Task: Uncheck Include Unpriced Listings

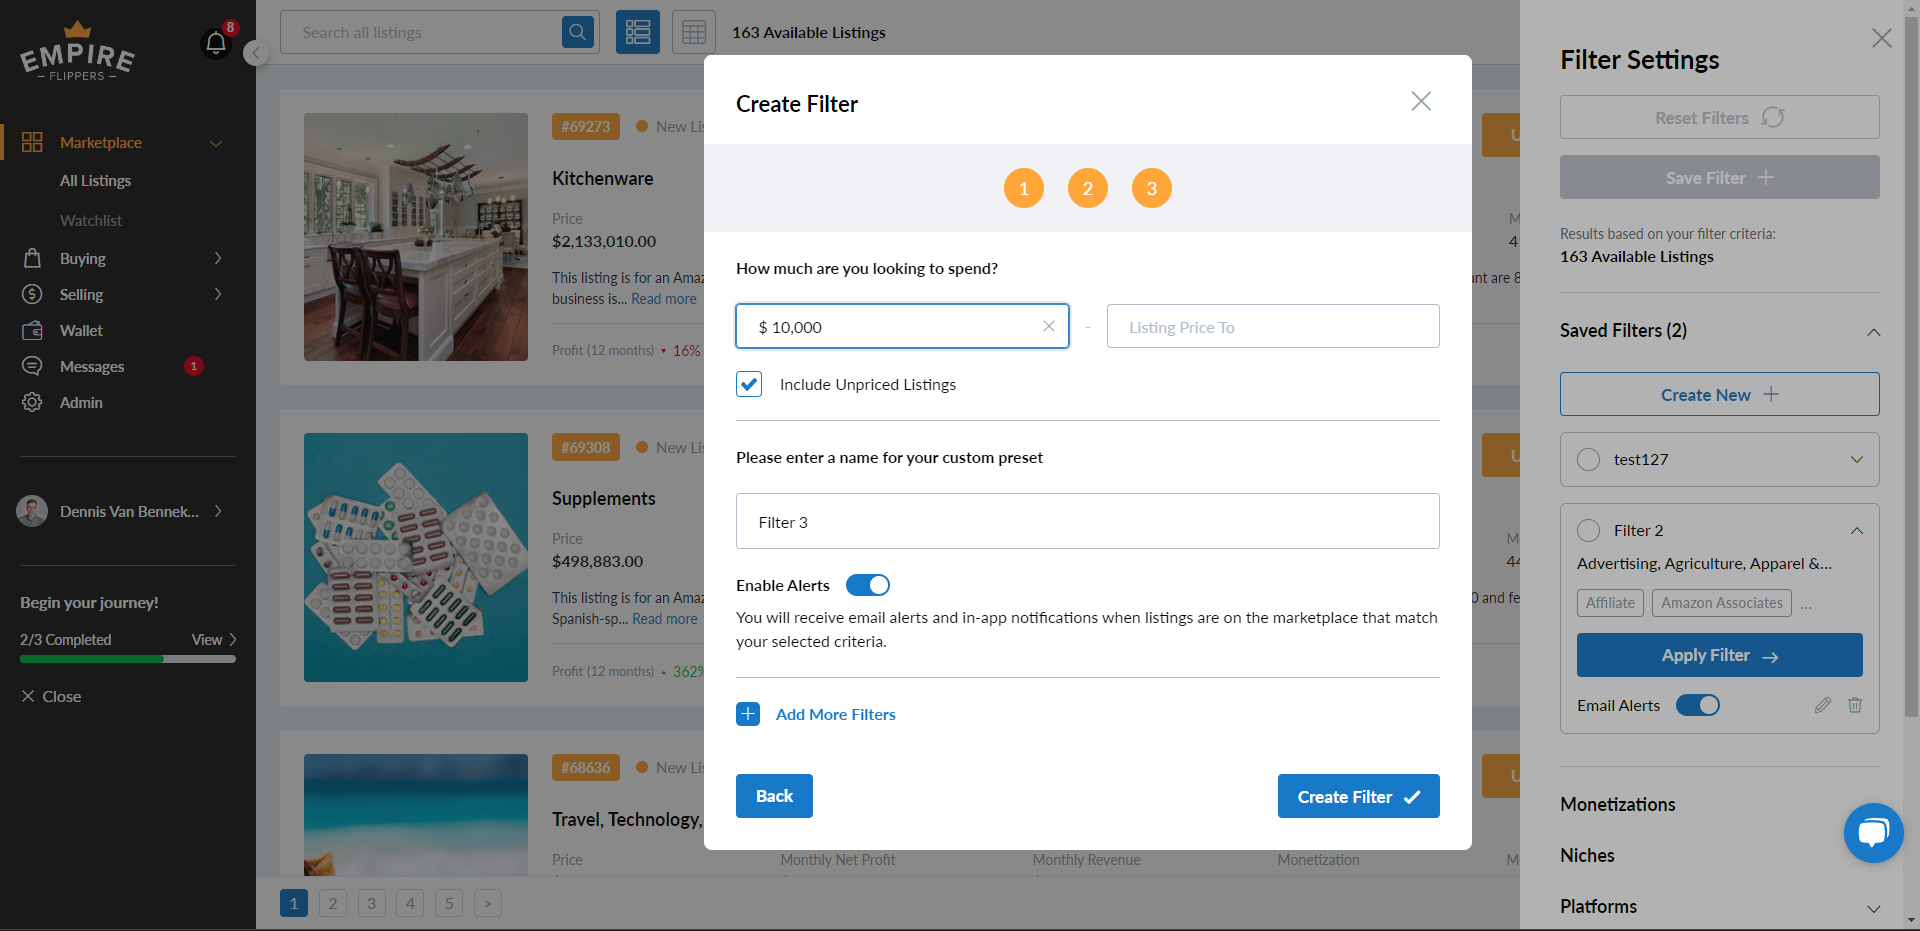Action: [x=749, y=385]
